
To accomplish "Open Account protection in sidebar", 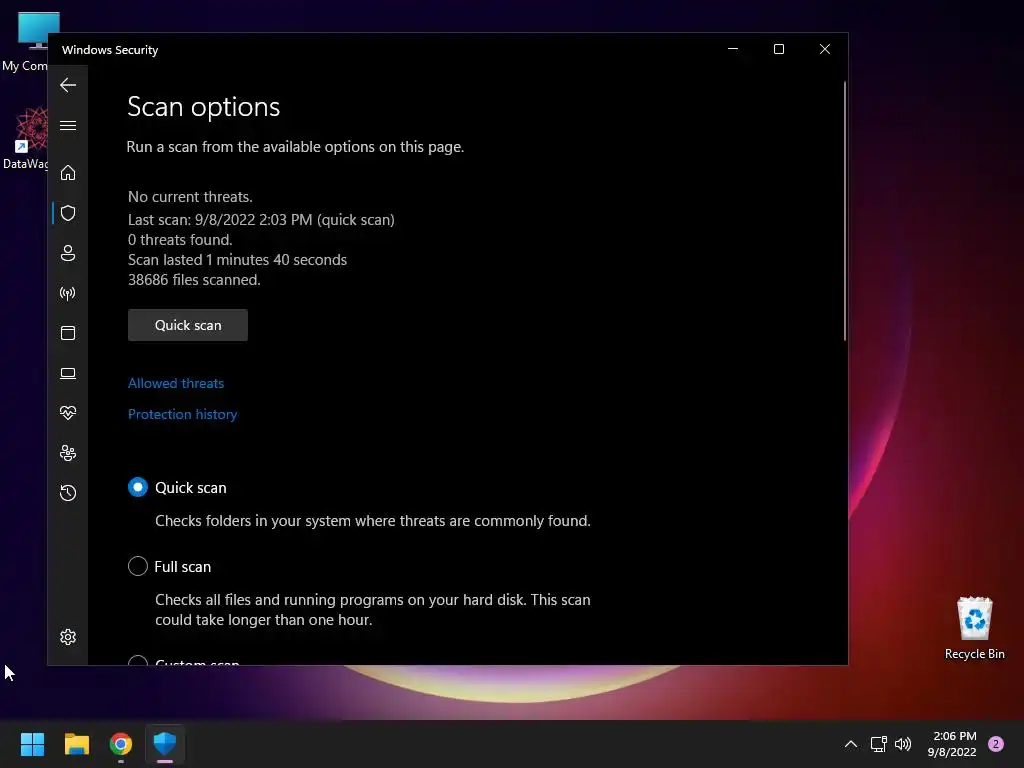I will 68,253.
